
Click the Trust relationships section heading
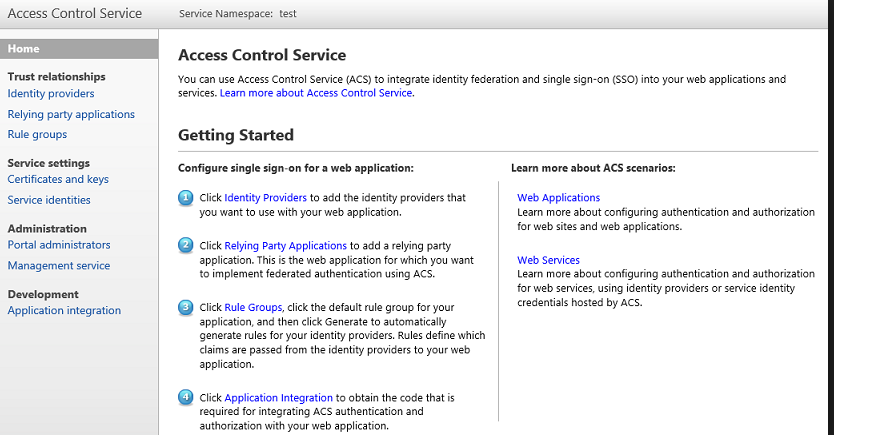(56, 77)
